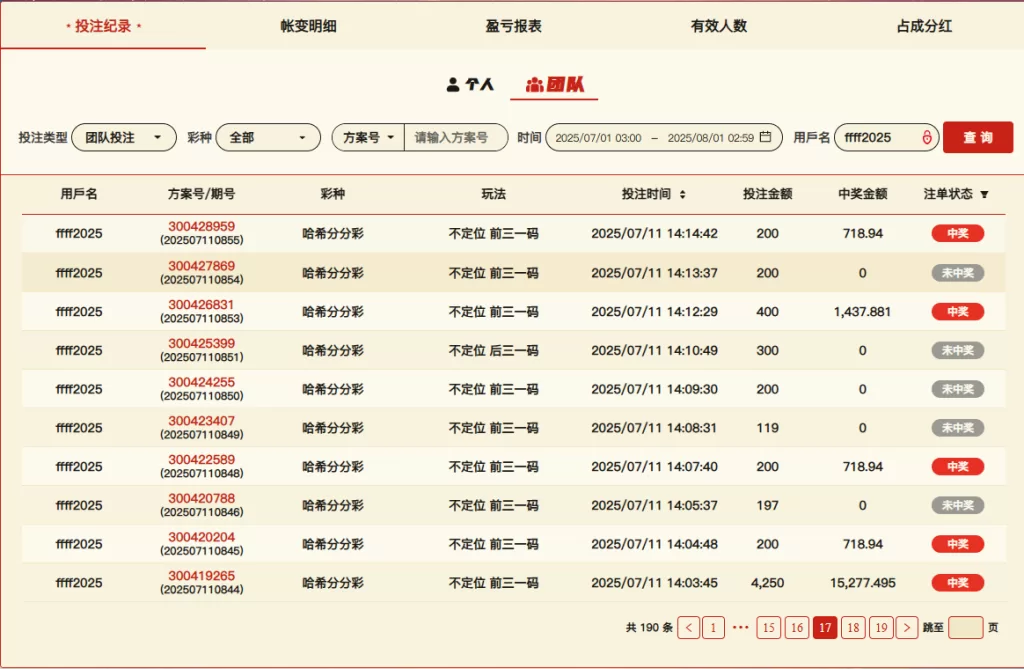Open scheme number 300422589

[201, 459]
